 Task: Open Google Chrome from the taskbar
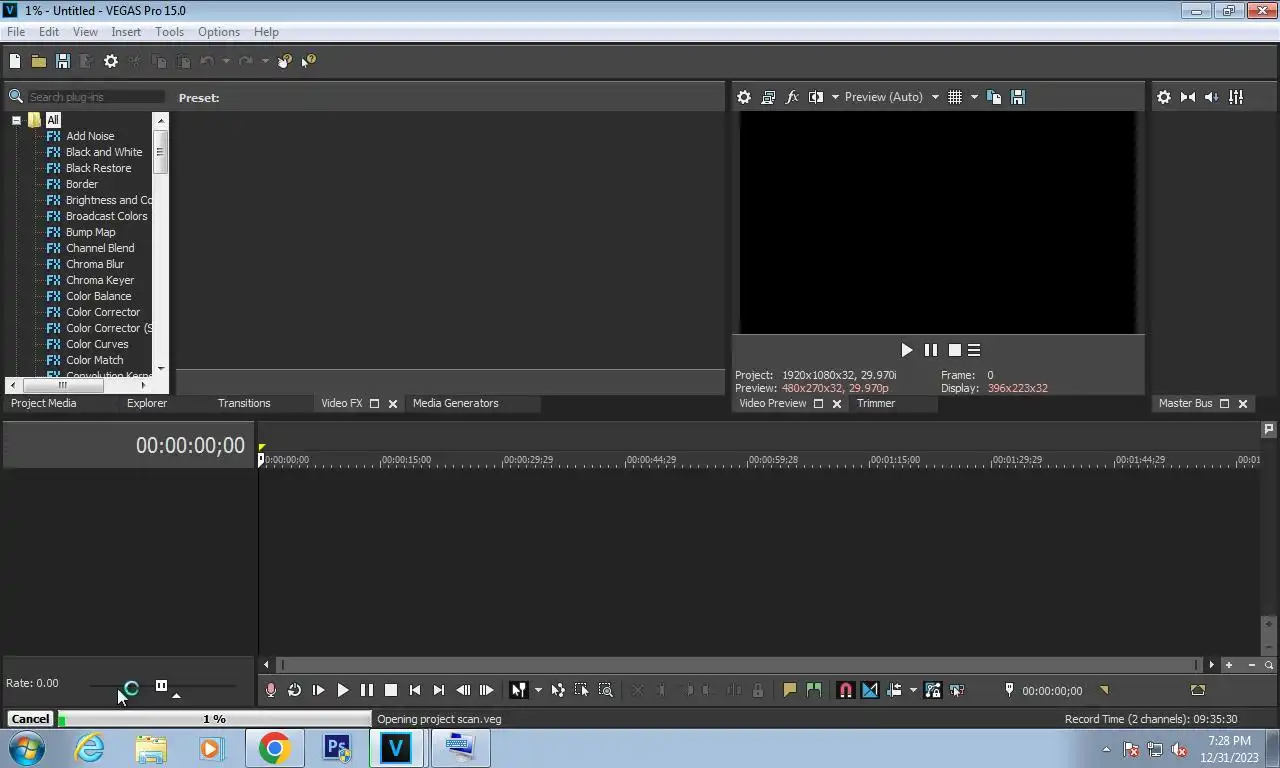274,748
